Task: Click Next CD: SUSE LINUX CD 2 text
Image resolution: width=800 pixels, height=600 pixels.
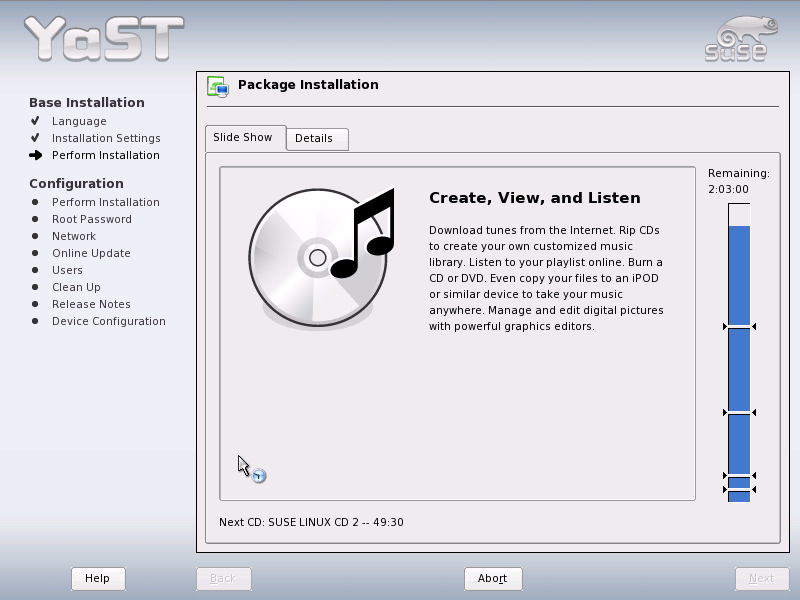Action: pyautogui.click(x=311, y=522)
